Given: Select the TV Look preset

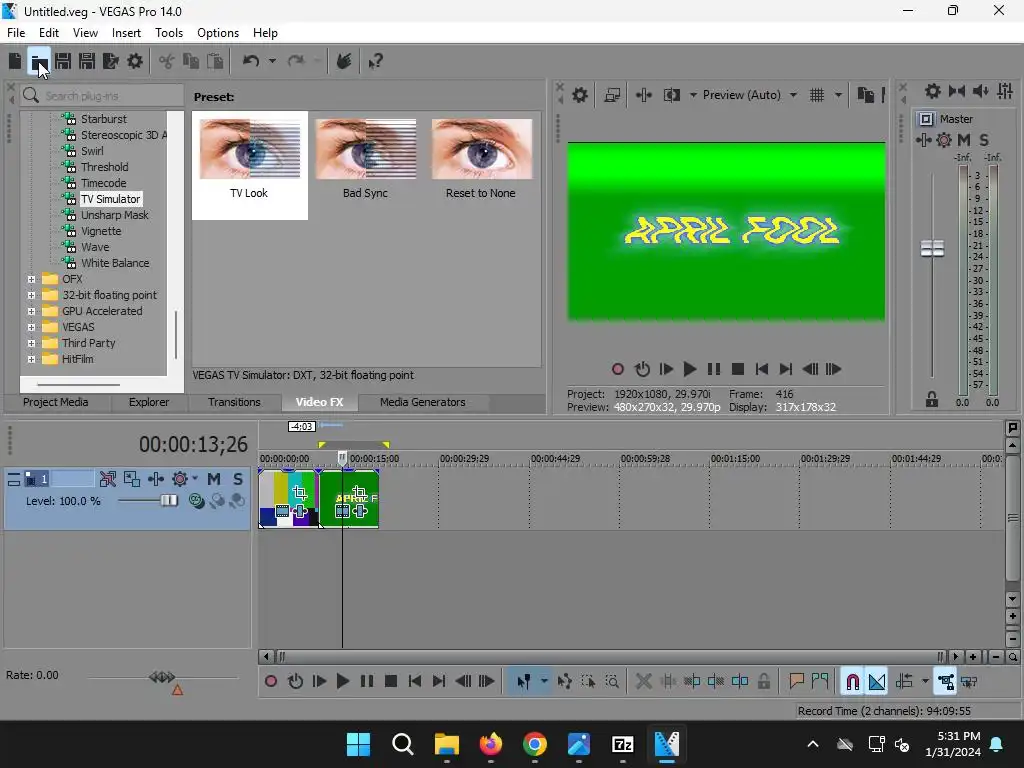Looking at the screenshot, I should pos(249,165).
